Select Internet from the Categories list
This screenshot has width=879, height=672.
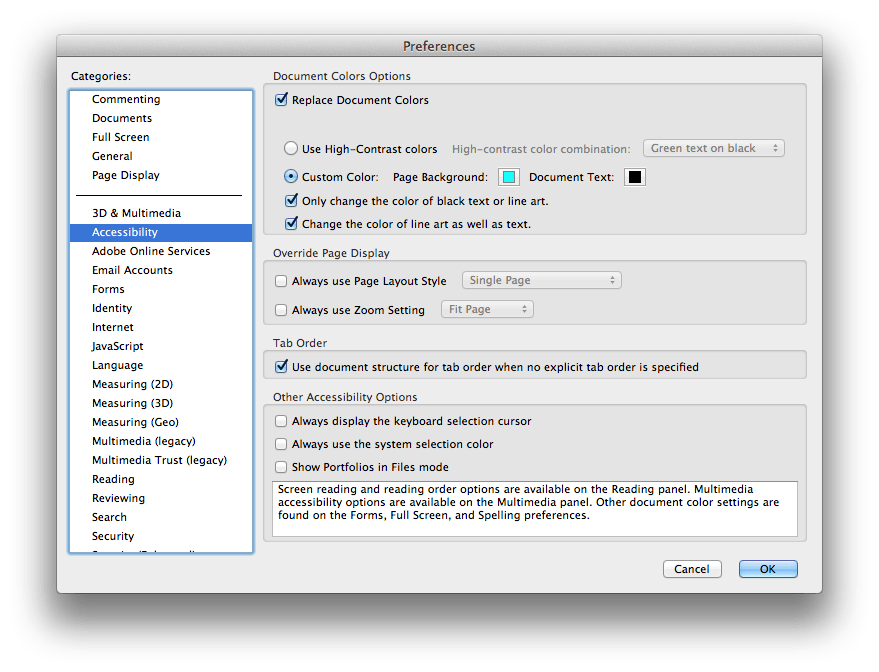(x=112, y=327)
